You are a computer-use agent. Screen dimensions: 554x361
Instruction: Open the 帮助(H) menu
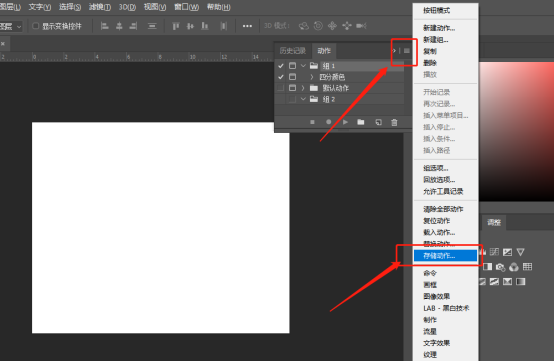click(219, 7)
